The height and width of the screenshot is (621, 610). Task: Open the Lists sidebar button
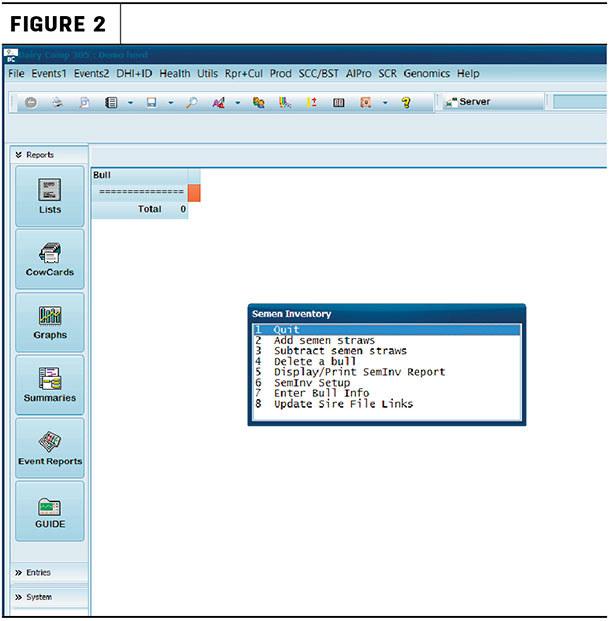(50, 196)
